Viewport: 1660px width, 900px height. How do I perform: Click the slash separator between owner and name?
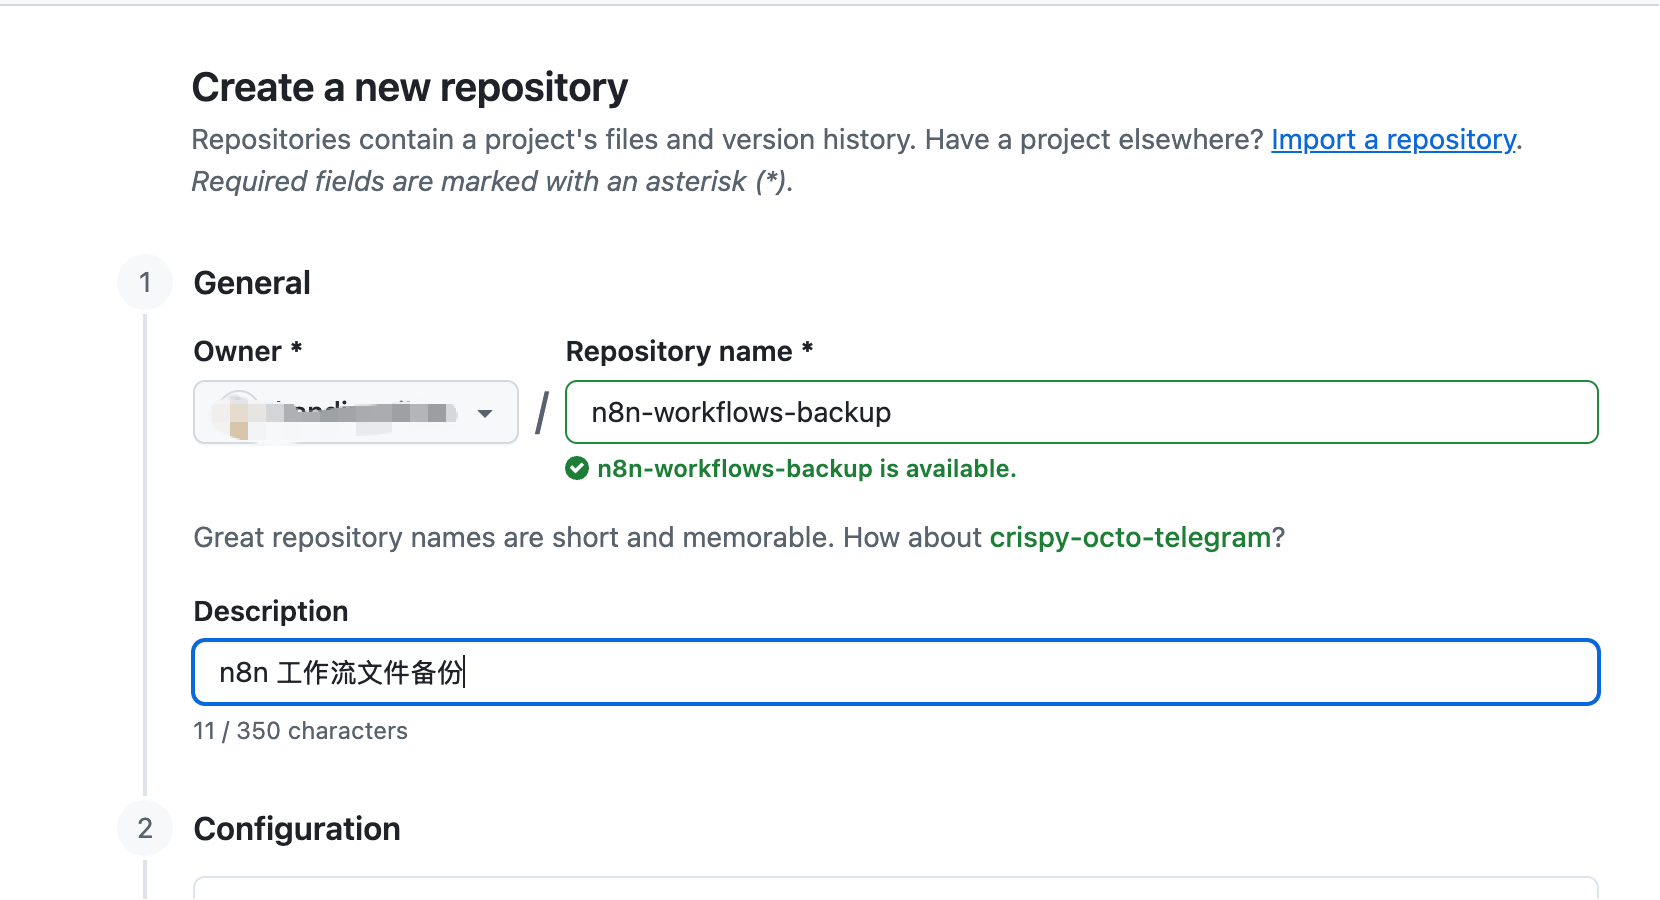542,412
